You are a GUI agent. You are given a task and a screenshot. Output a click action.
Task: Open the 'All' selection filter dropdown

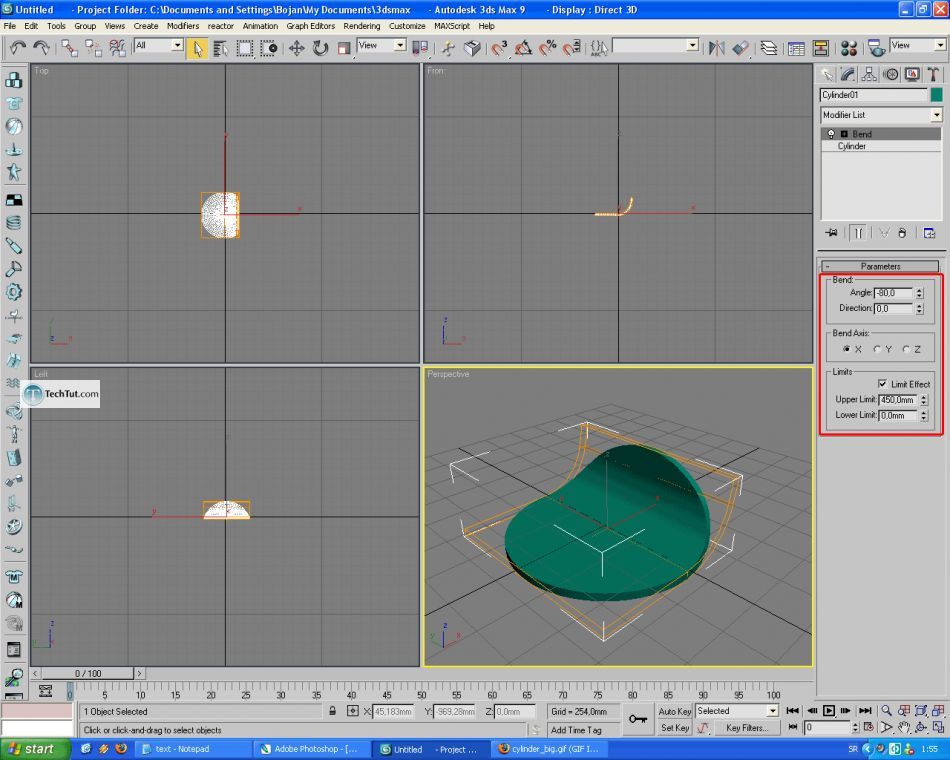click(177, 45)
